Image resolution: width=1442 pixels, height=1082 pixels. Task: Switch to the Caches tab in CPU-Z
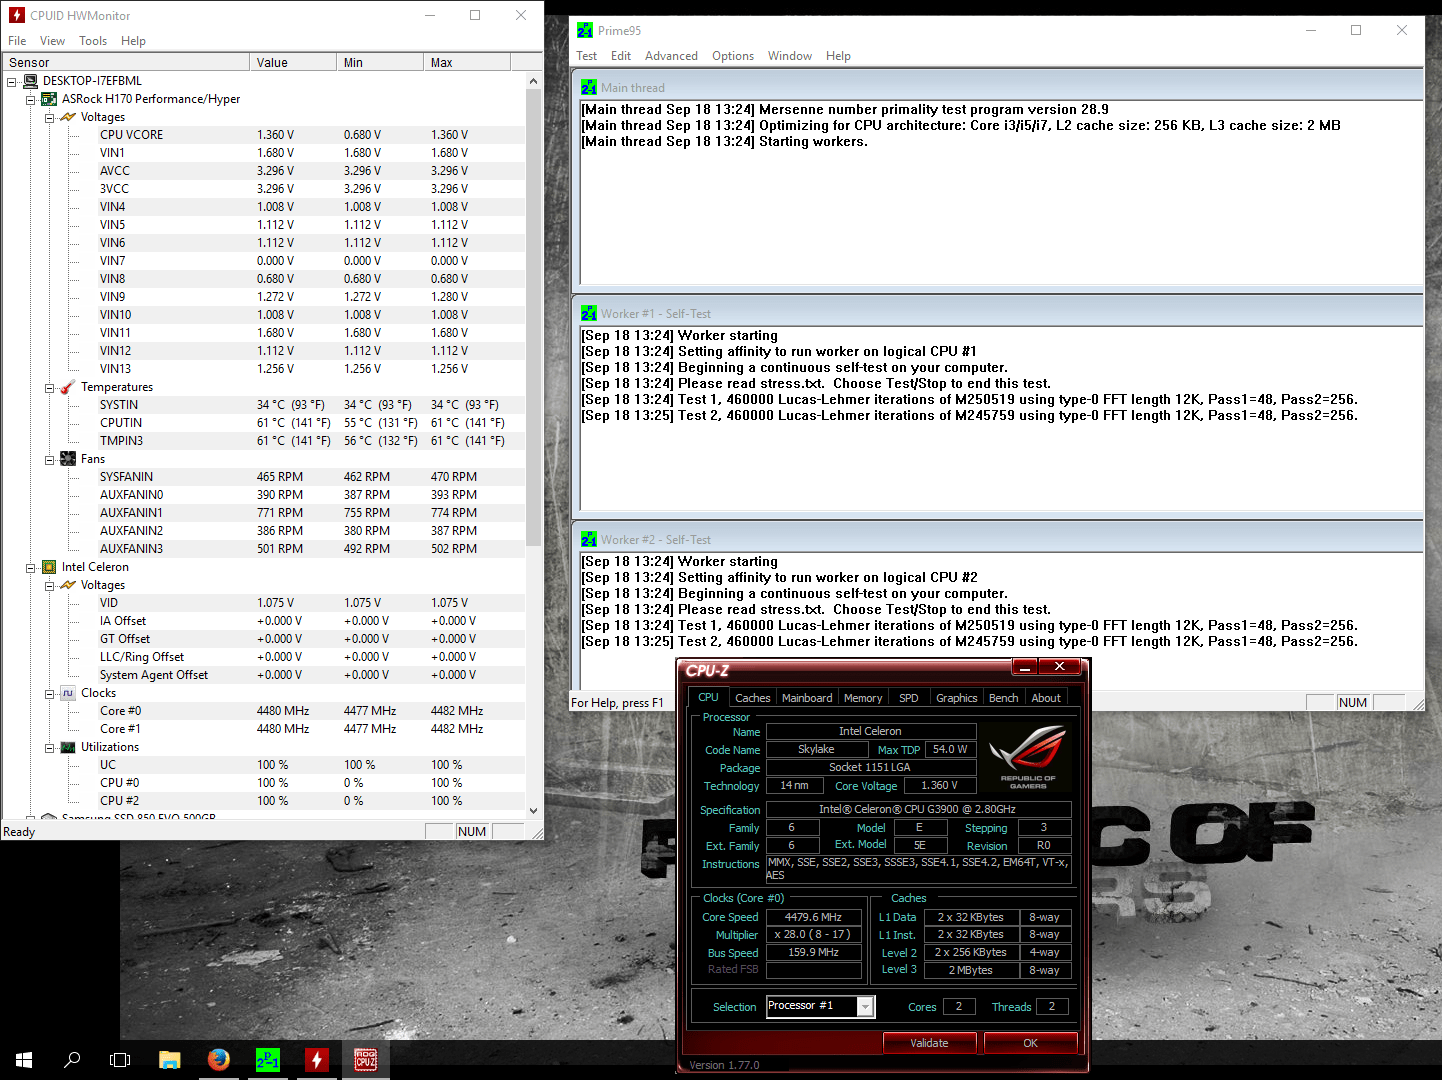[752, 698]
